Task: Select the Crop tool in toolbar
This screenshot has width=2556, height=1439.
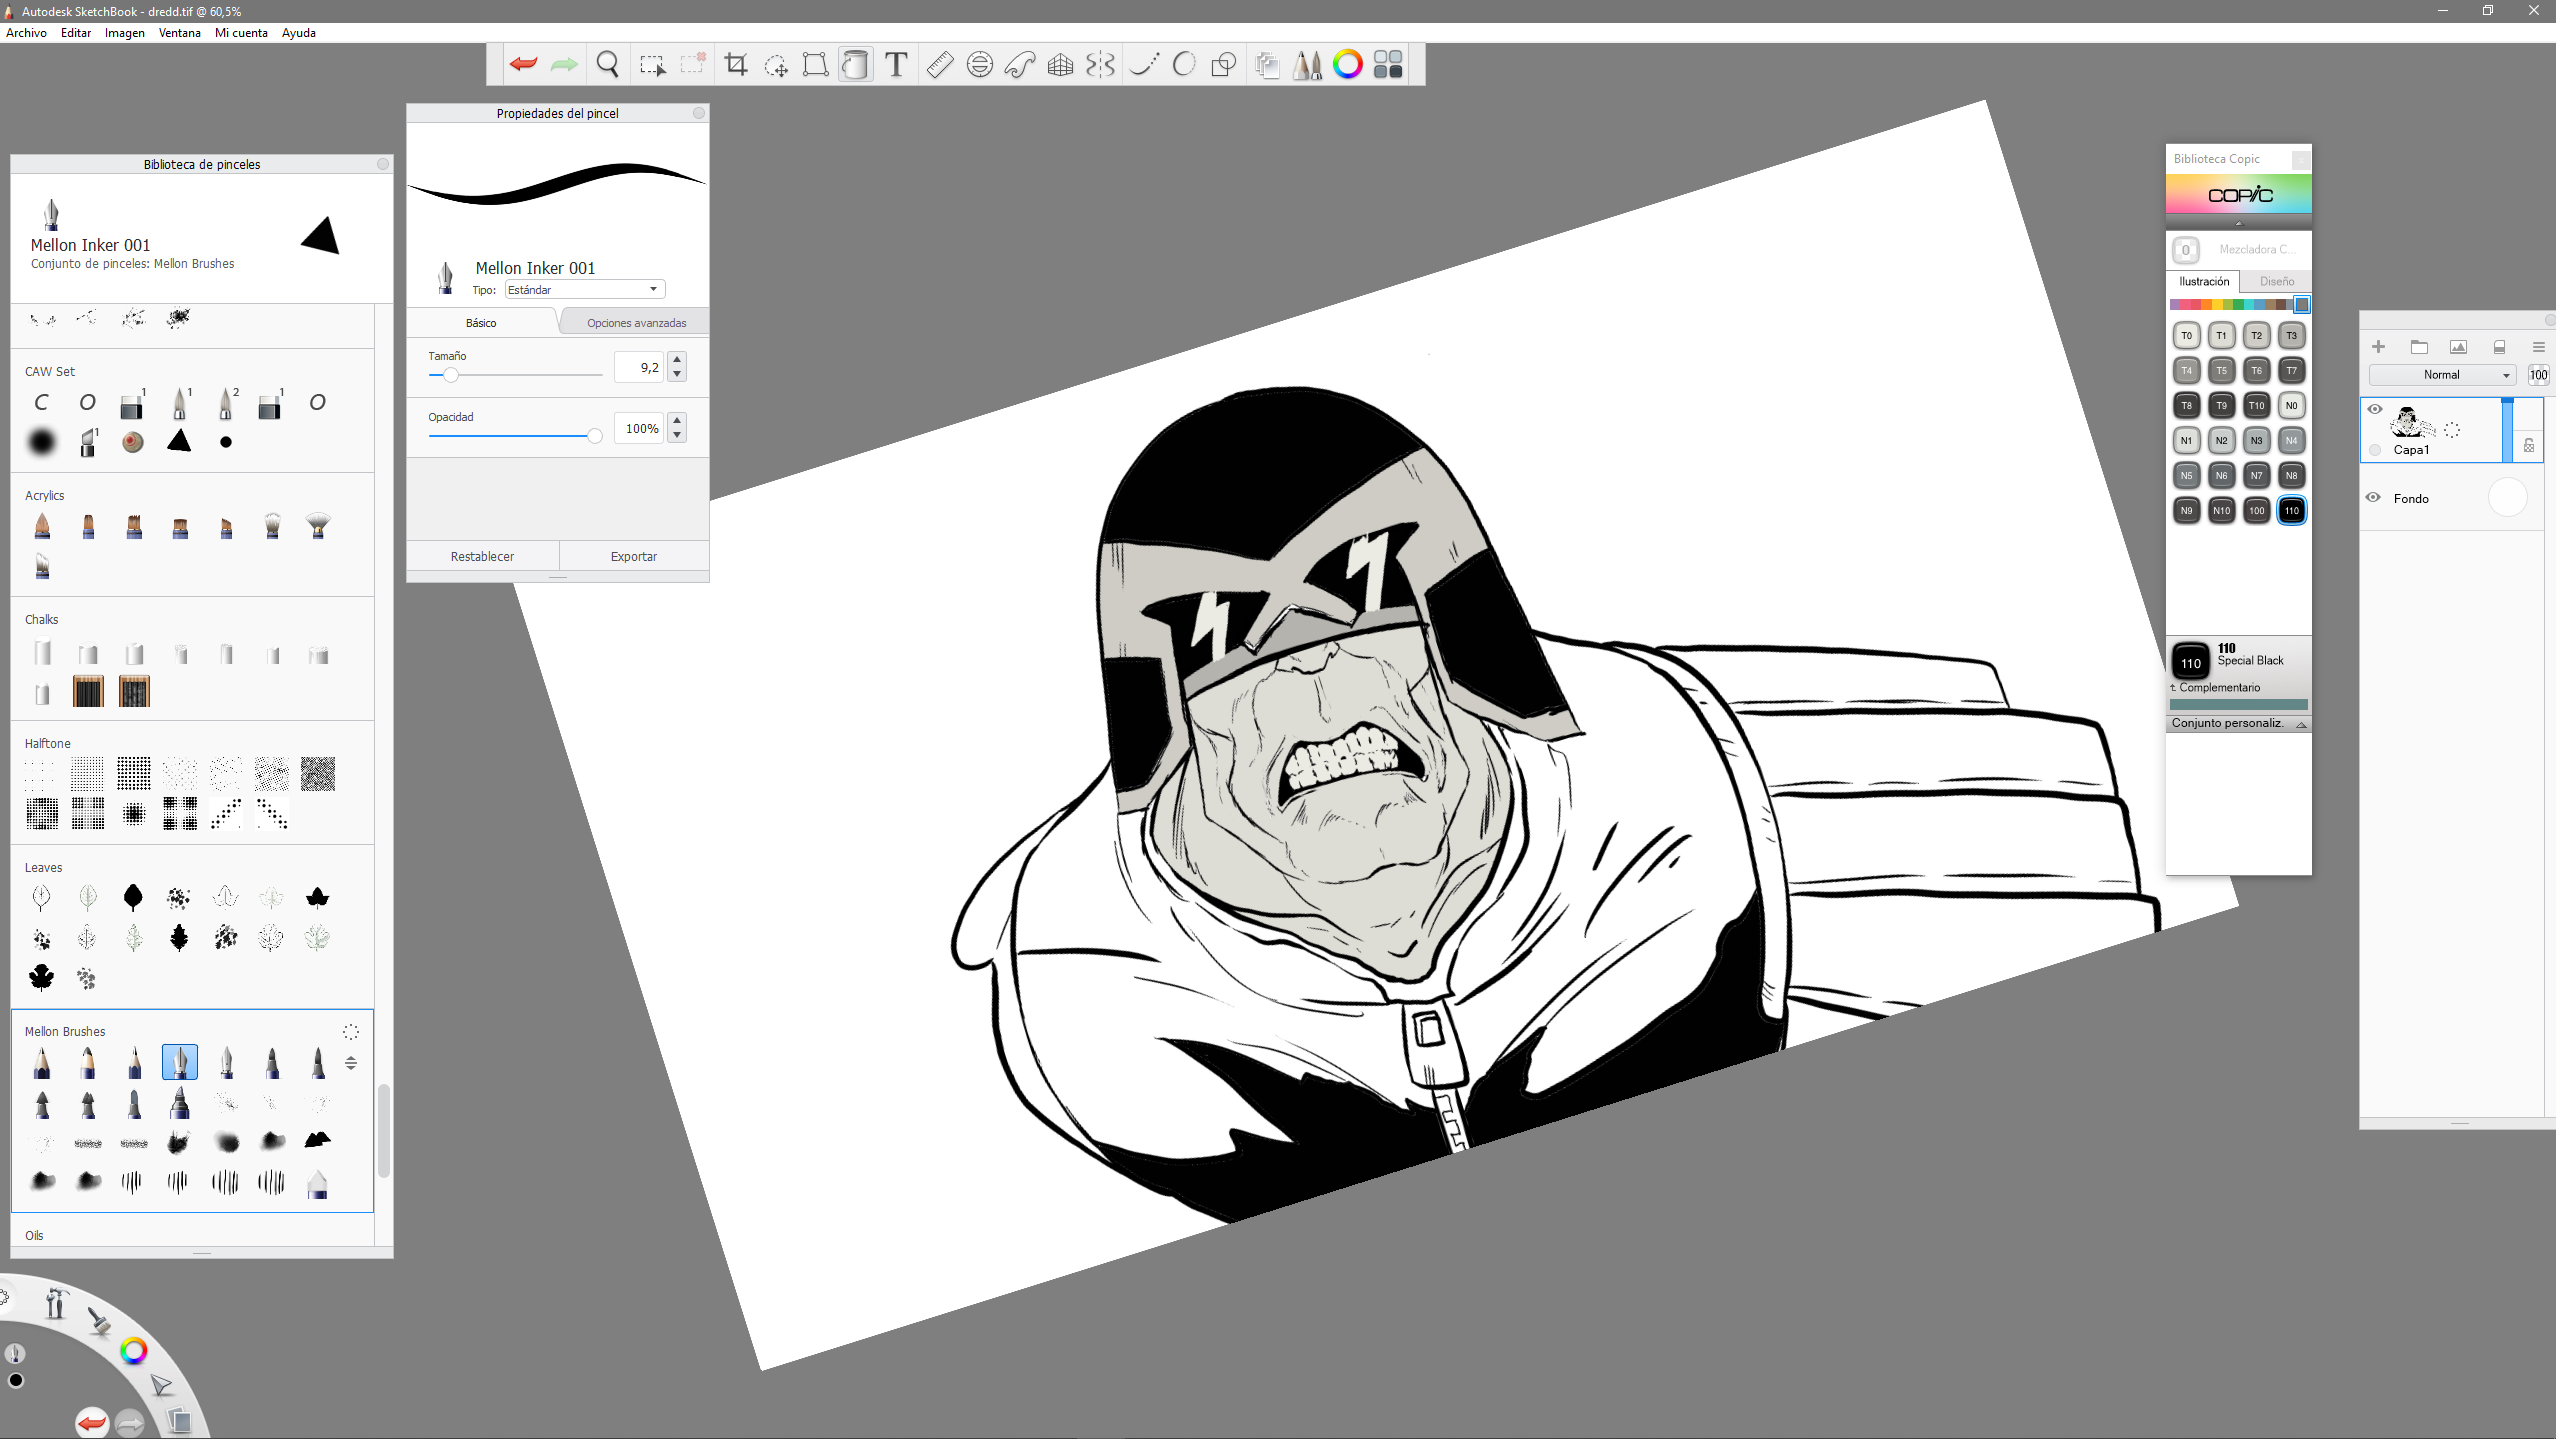Action: pos(736,65)
